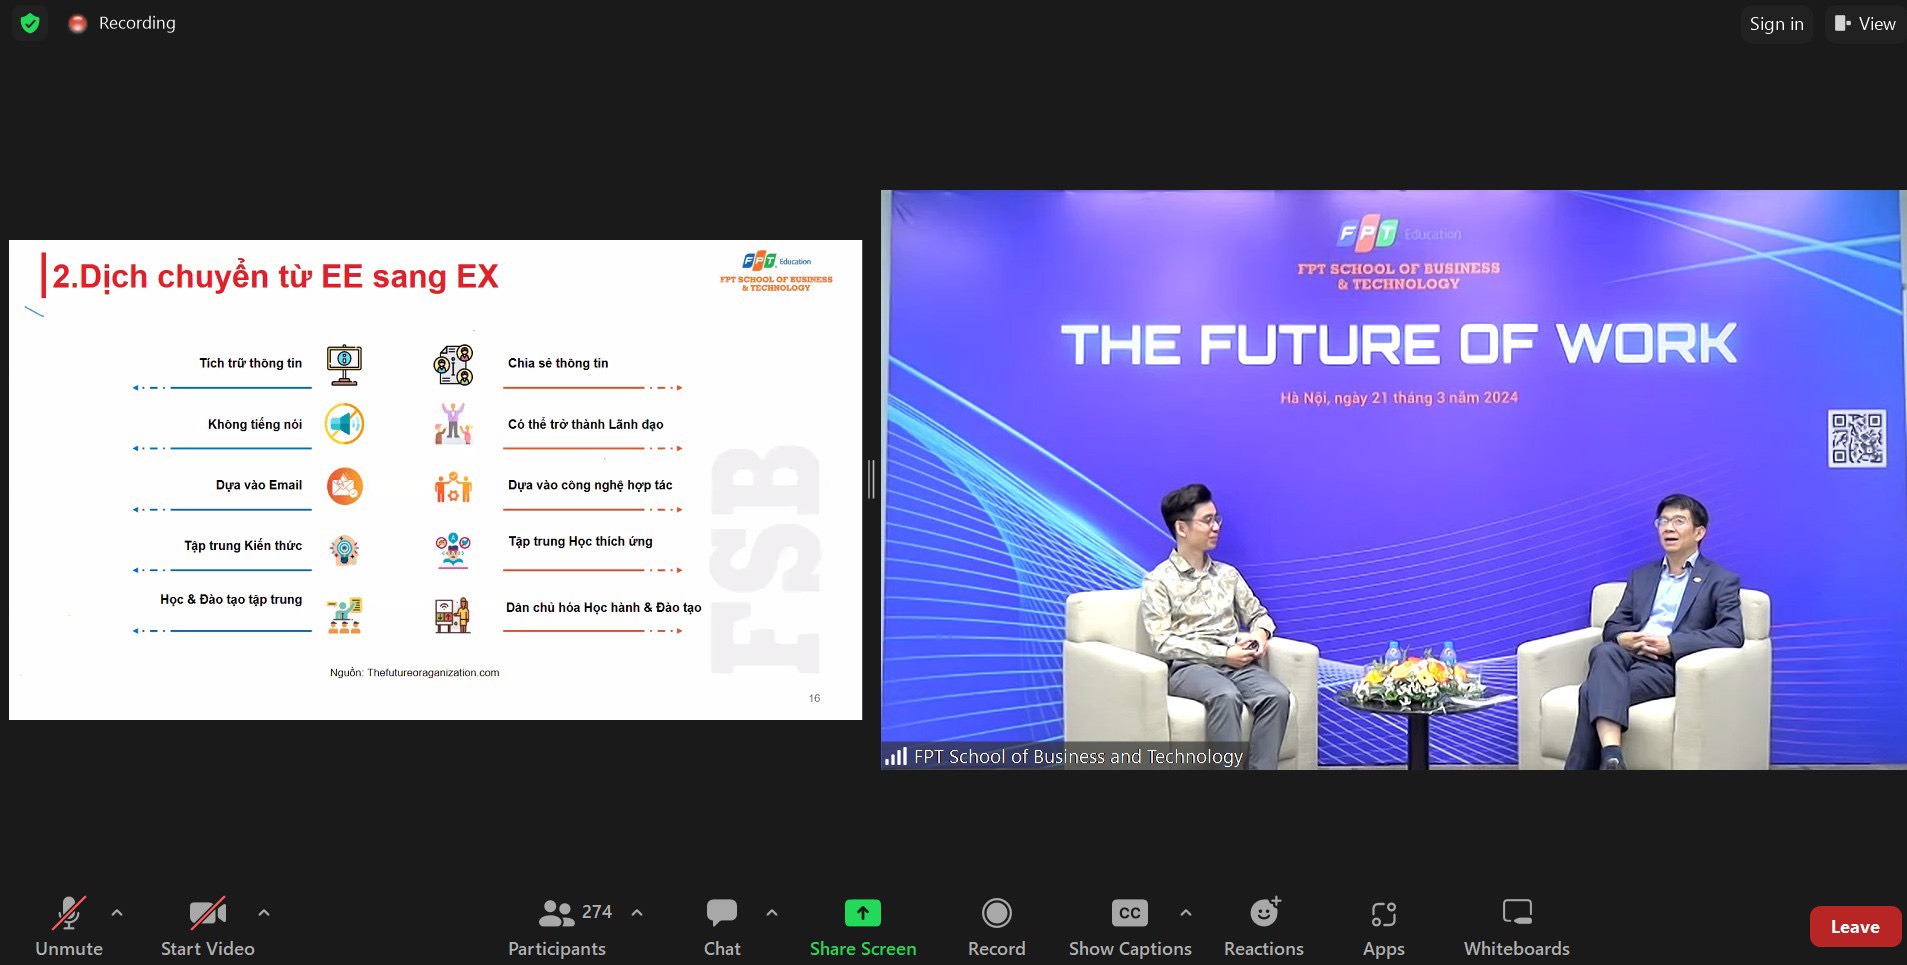Expand audio options next to Unmute
This screenshot has height=965, width=1907.
point(117,913)
